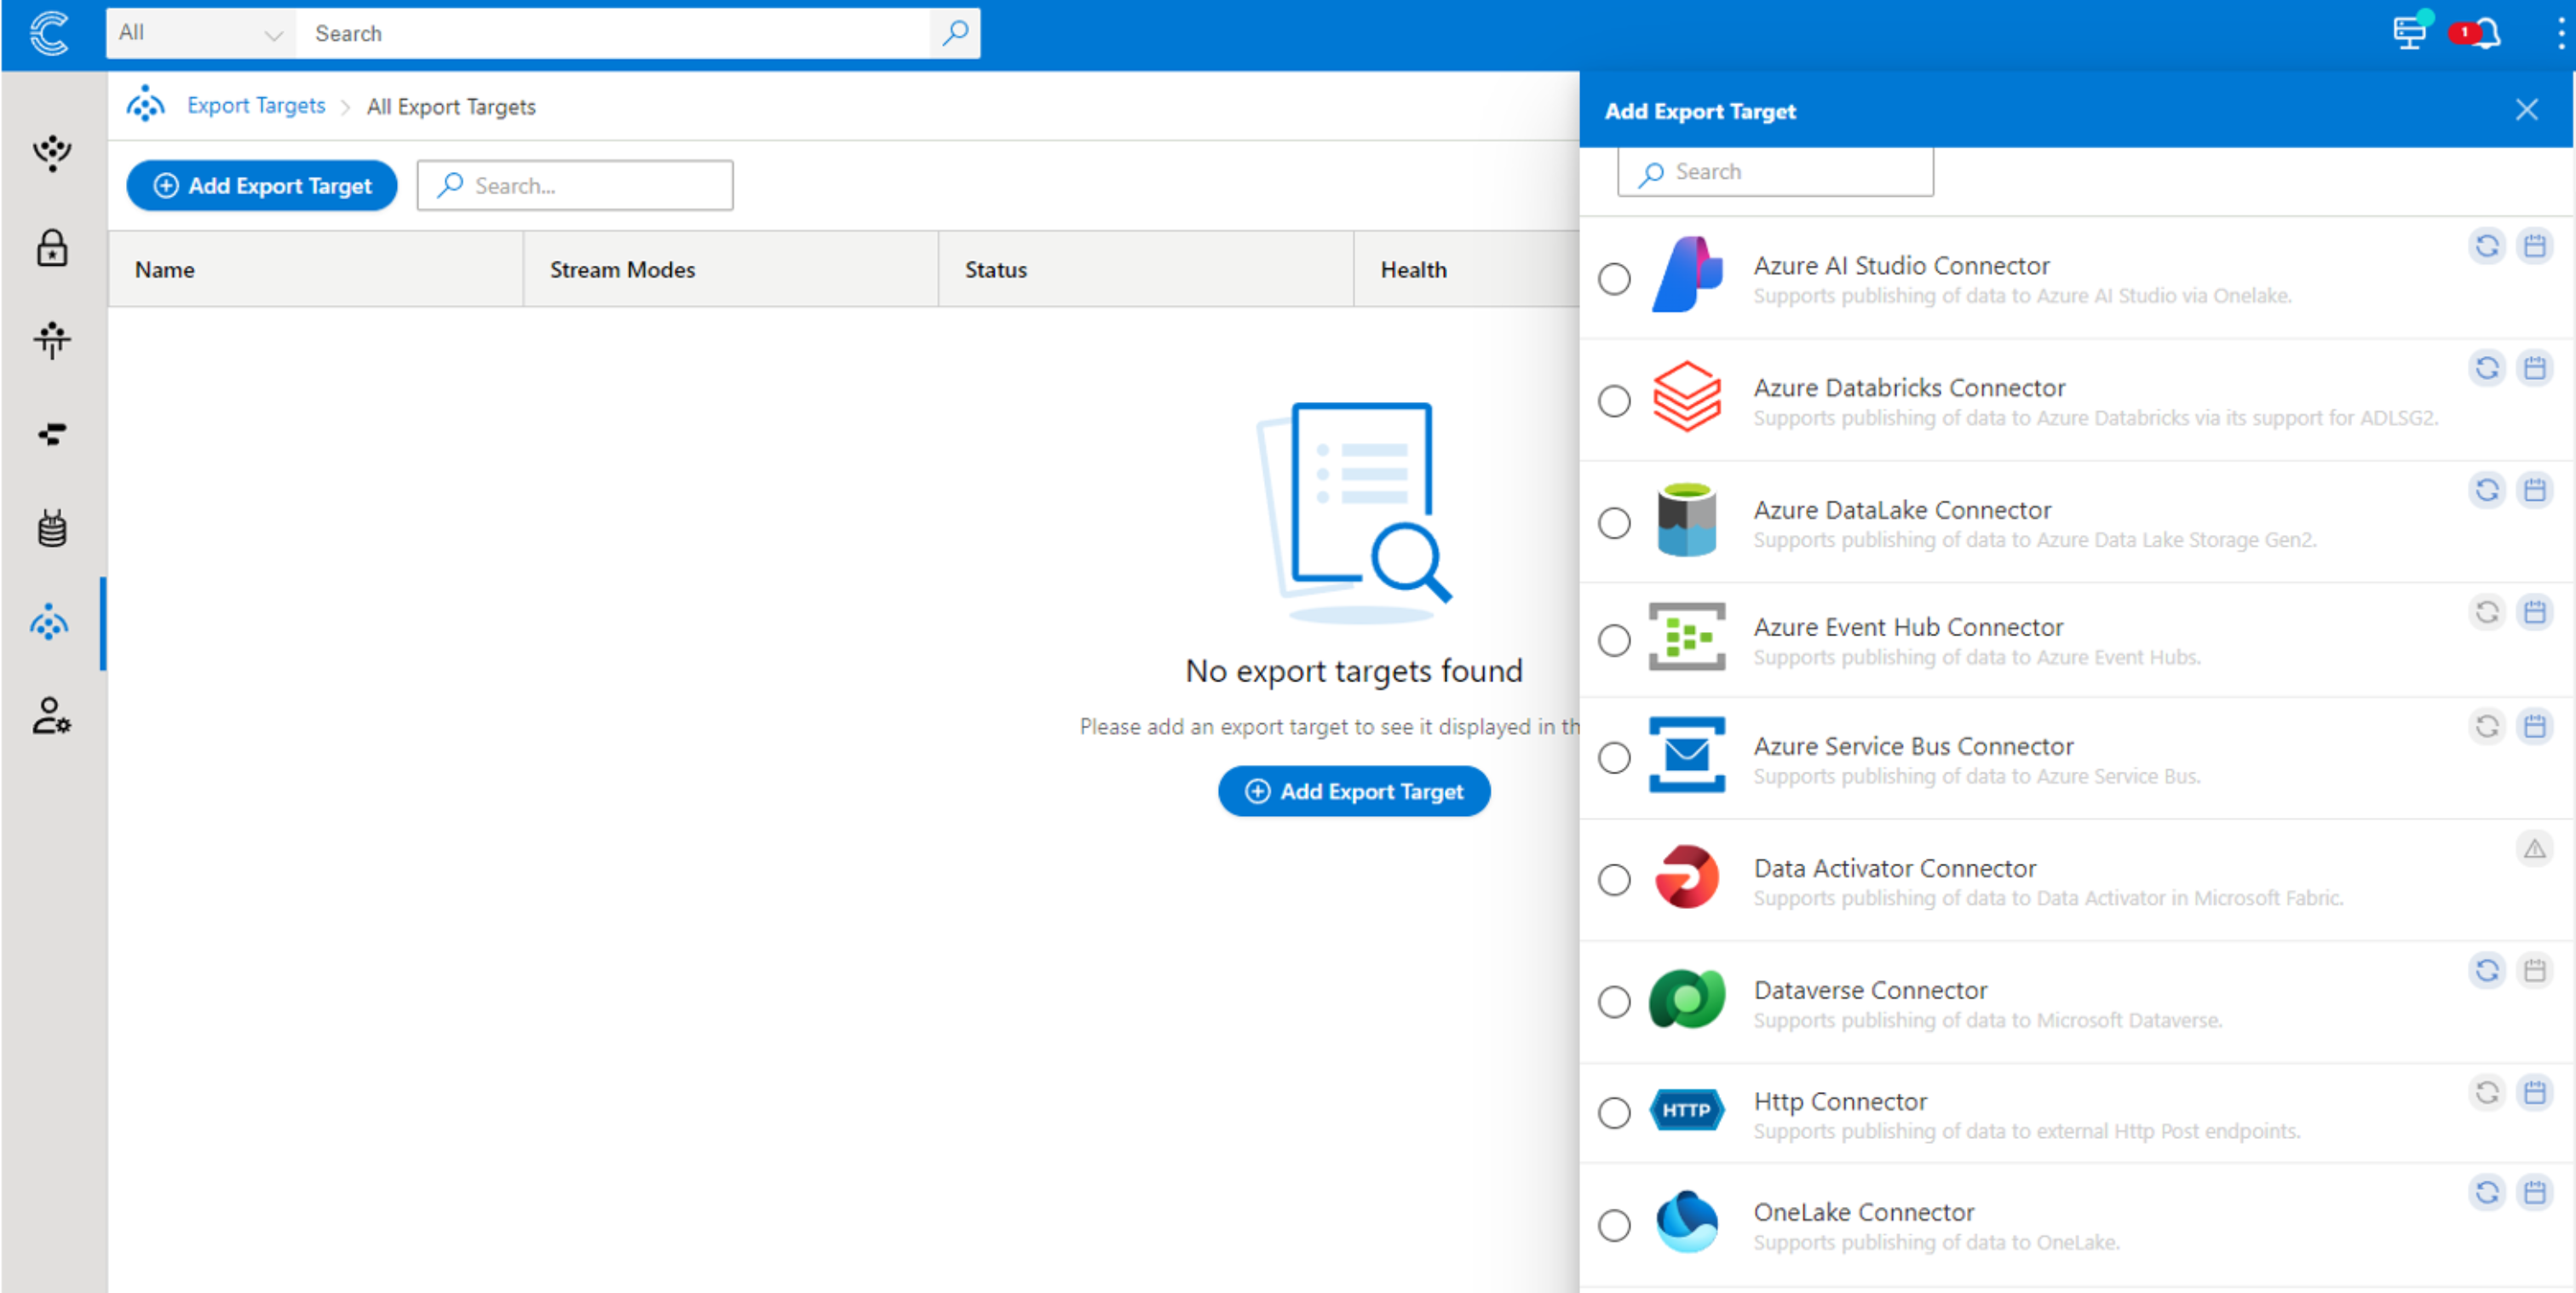This screenshot has height=1293, width=2576.
Task: Click the refresh icon for Azure Databricks Connector
Action: (2487, 368)
